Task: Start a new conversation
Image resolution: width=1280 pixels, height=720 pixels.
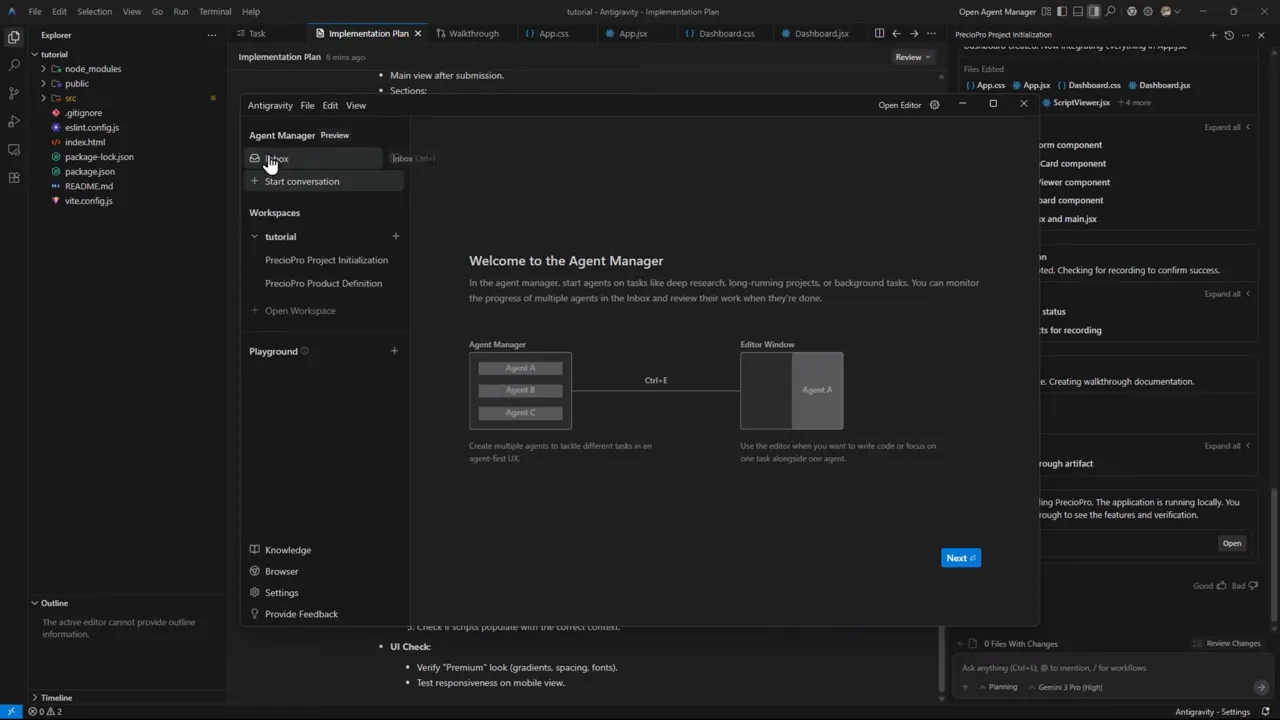Action: (x=302, y=181)
